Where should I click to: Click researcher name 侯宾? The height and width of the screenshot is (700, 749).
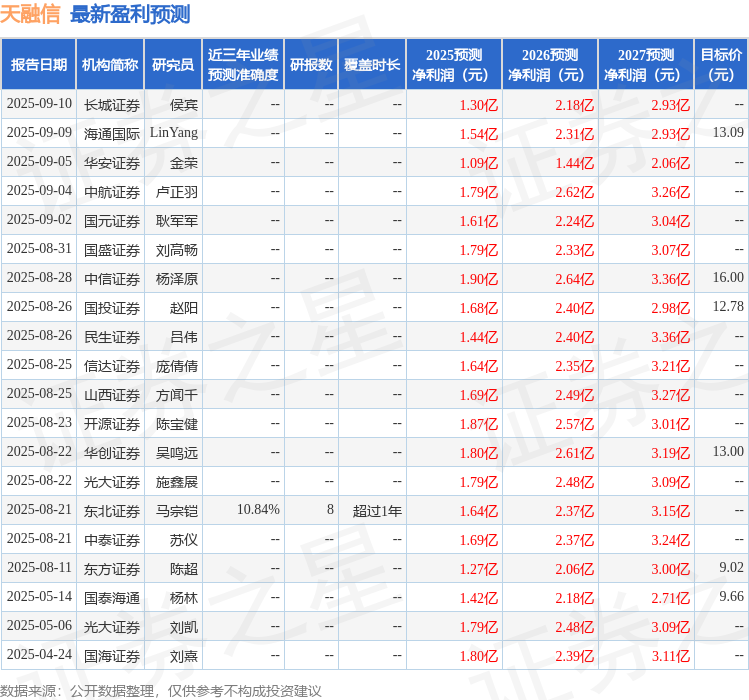point(184,105)
